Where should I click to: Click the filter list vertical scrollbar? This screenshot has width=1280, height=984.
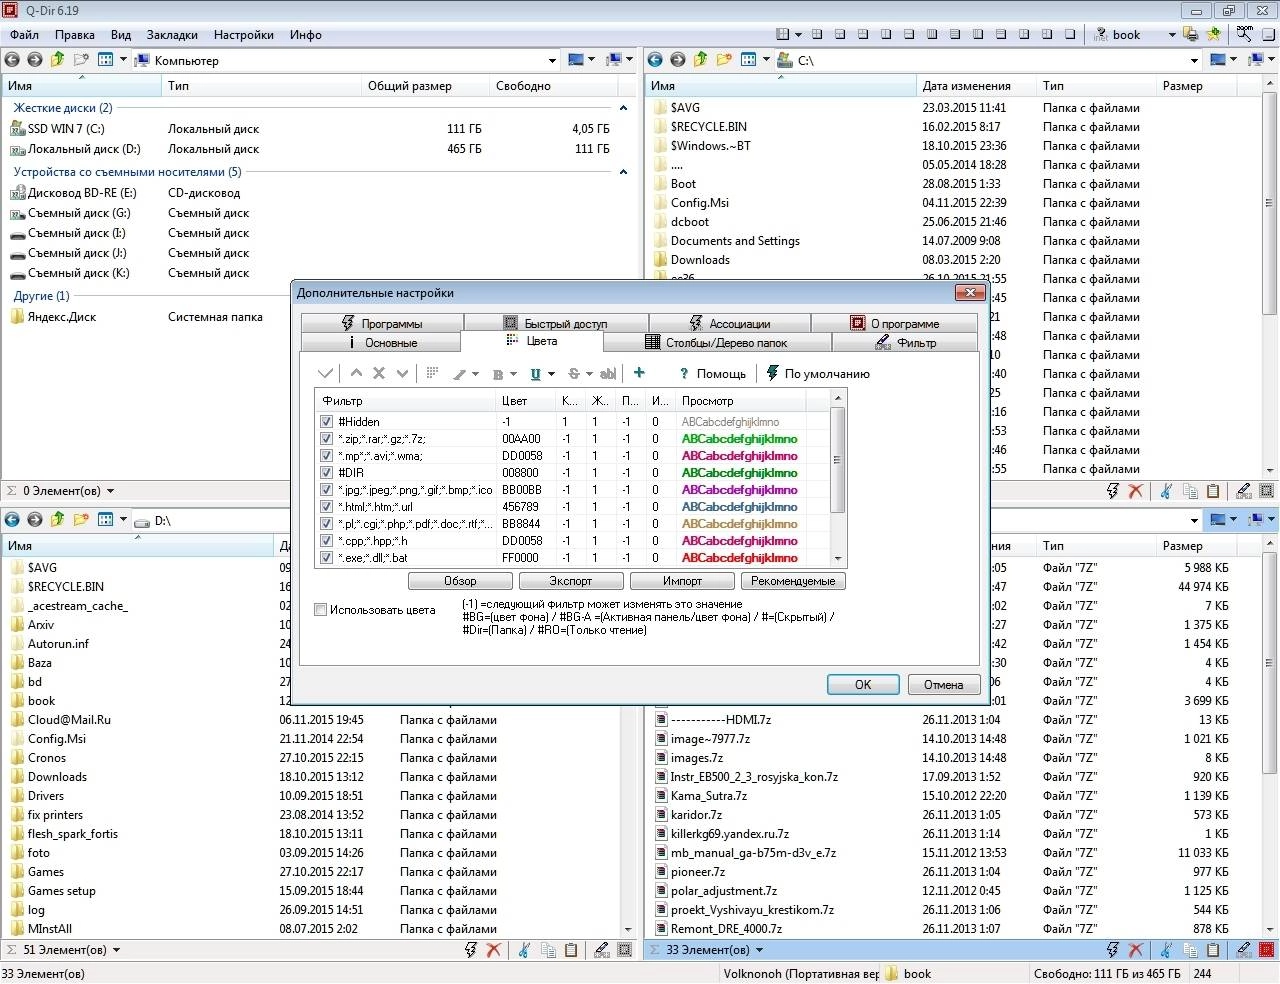pos(837,480)
